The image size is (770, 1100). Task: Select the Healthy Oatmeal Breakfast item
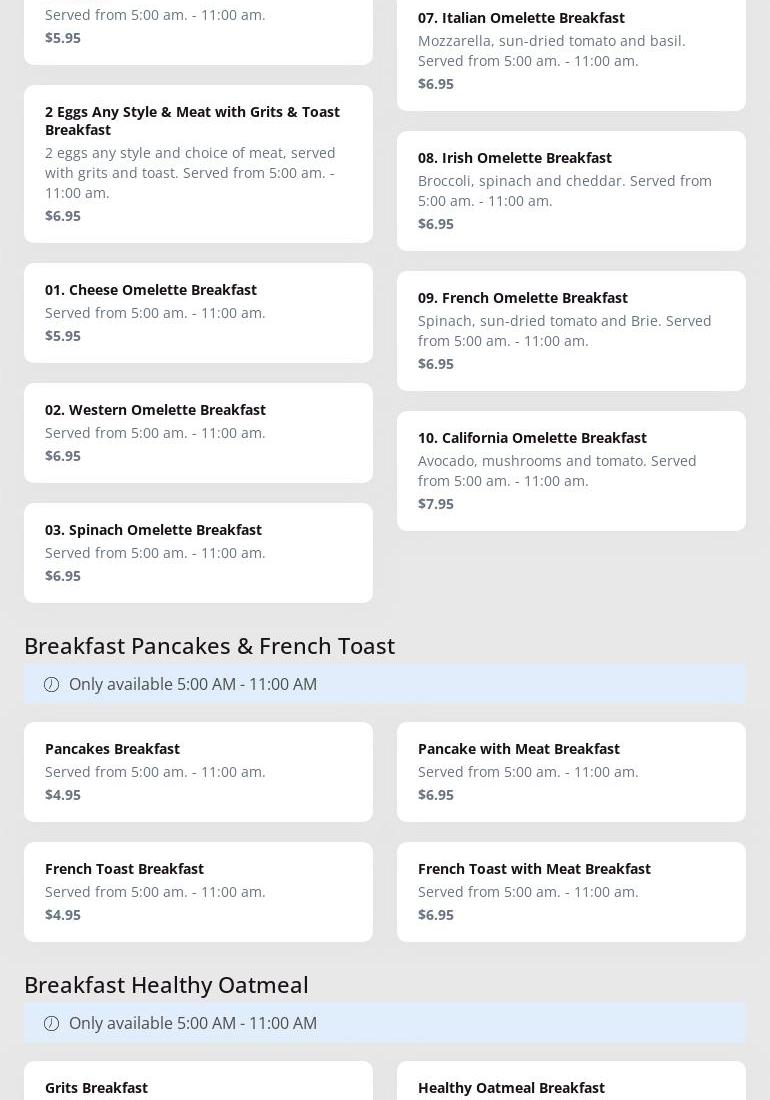571,1085
